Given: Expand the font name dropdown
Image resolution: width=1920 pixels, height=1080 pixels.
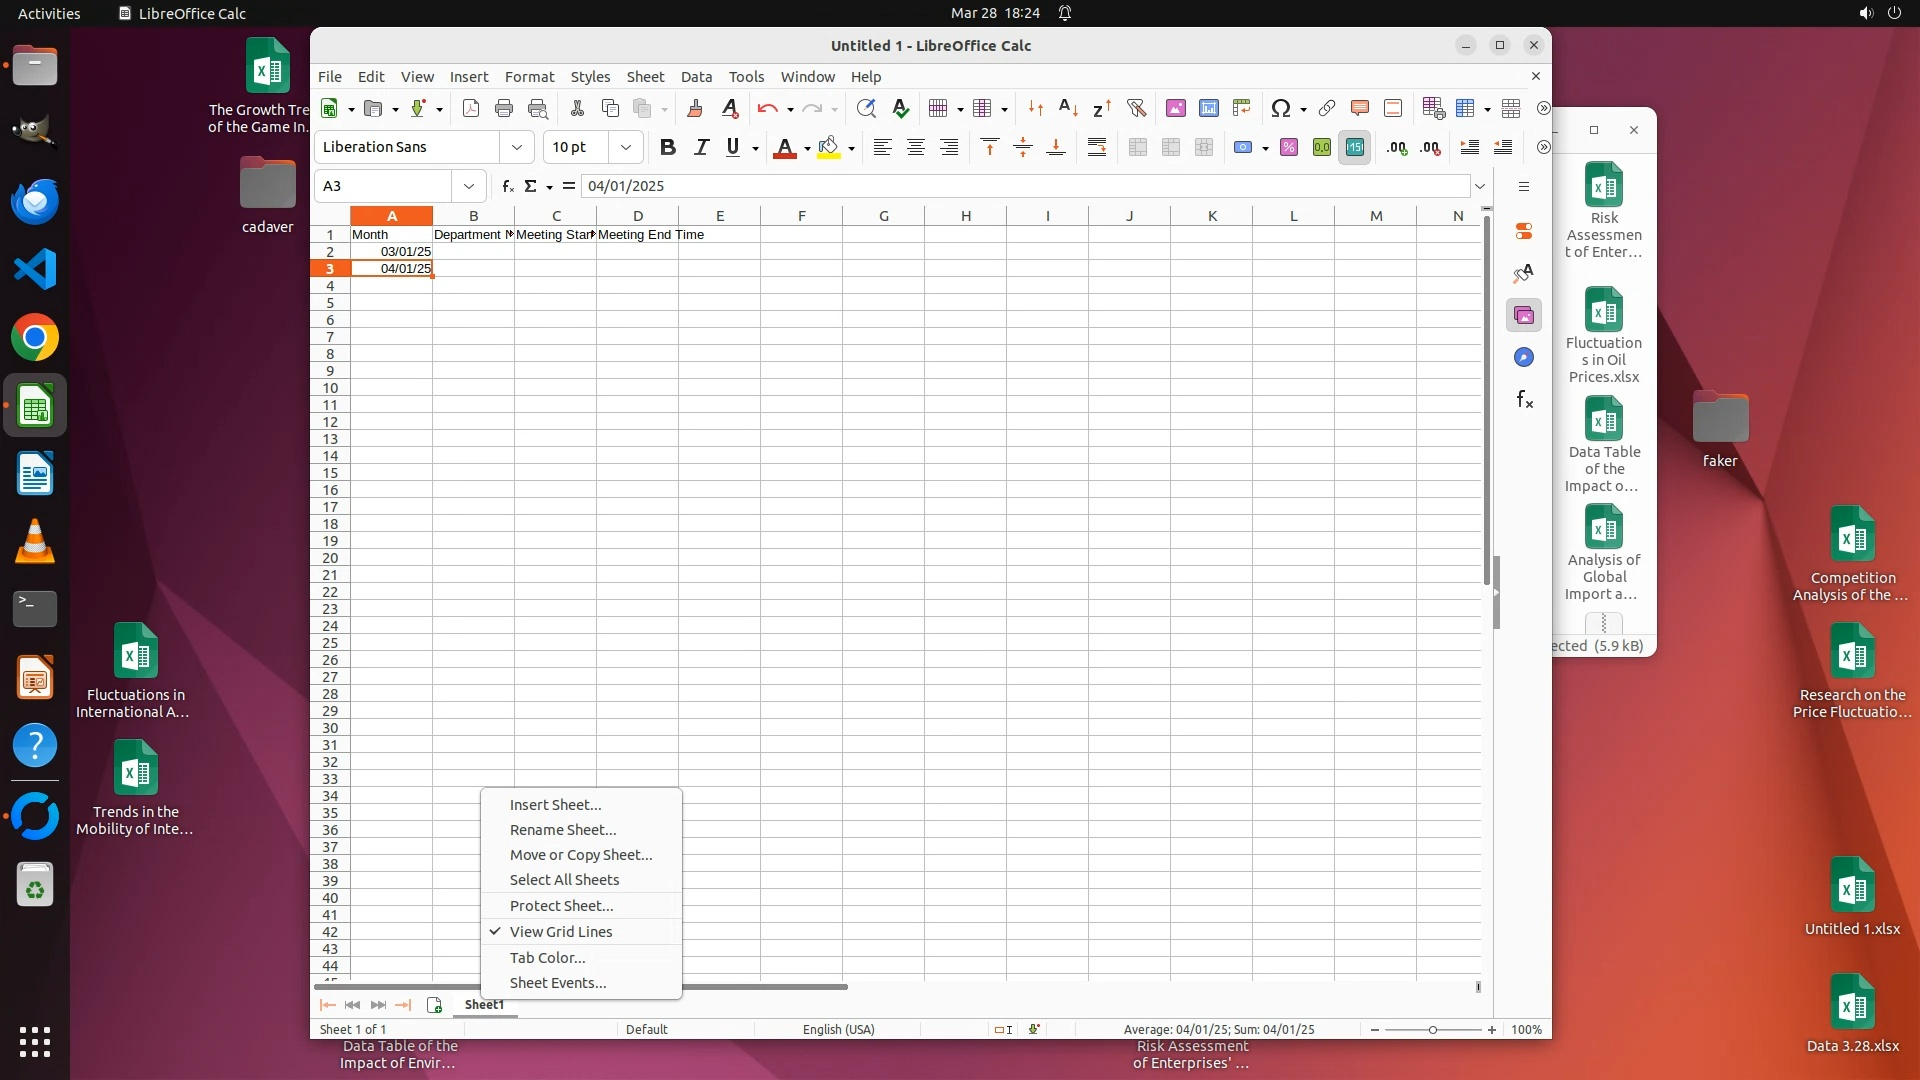Looking at the screenshot, I should point(516,147).
